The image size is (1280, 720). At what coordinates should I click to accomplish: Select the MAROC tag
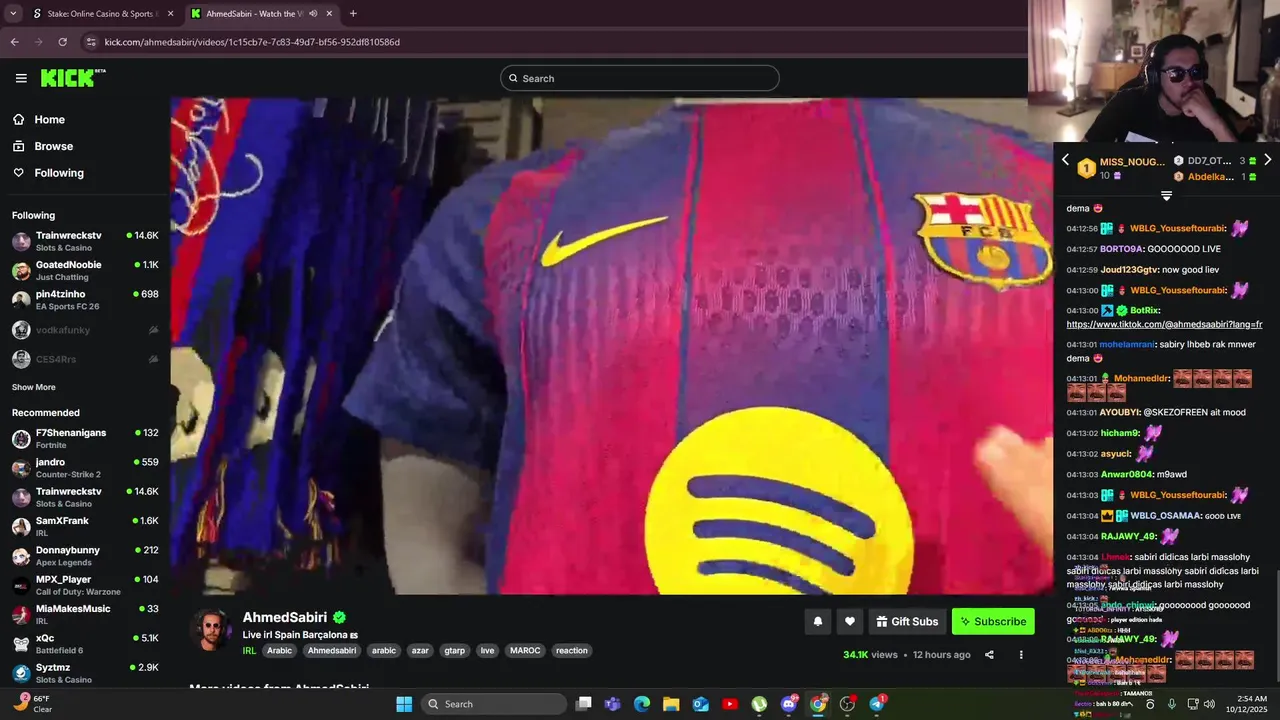[x=525, y=650]
